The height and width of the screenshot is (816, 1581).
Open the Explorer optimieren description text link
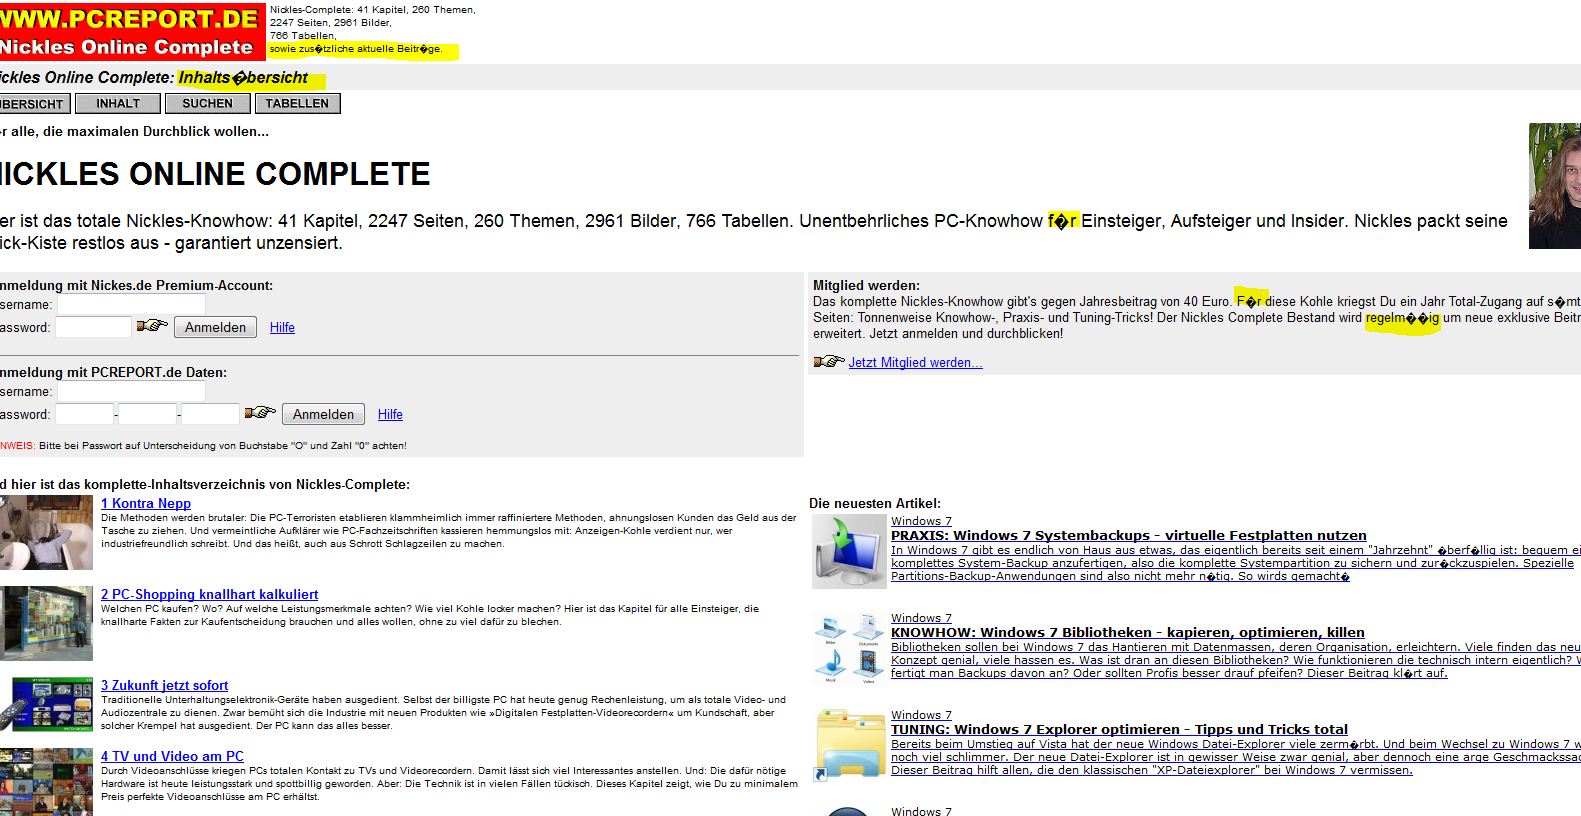point(1236,757)
